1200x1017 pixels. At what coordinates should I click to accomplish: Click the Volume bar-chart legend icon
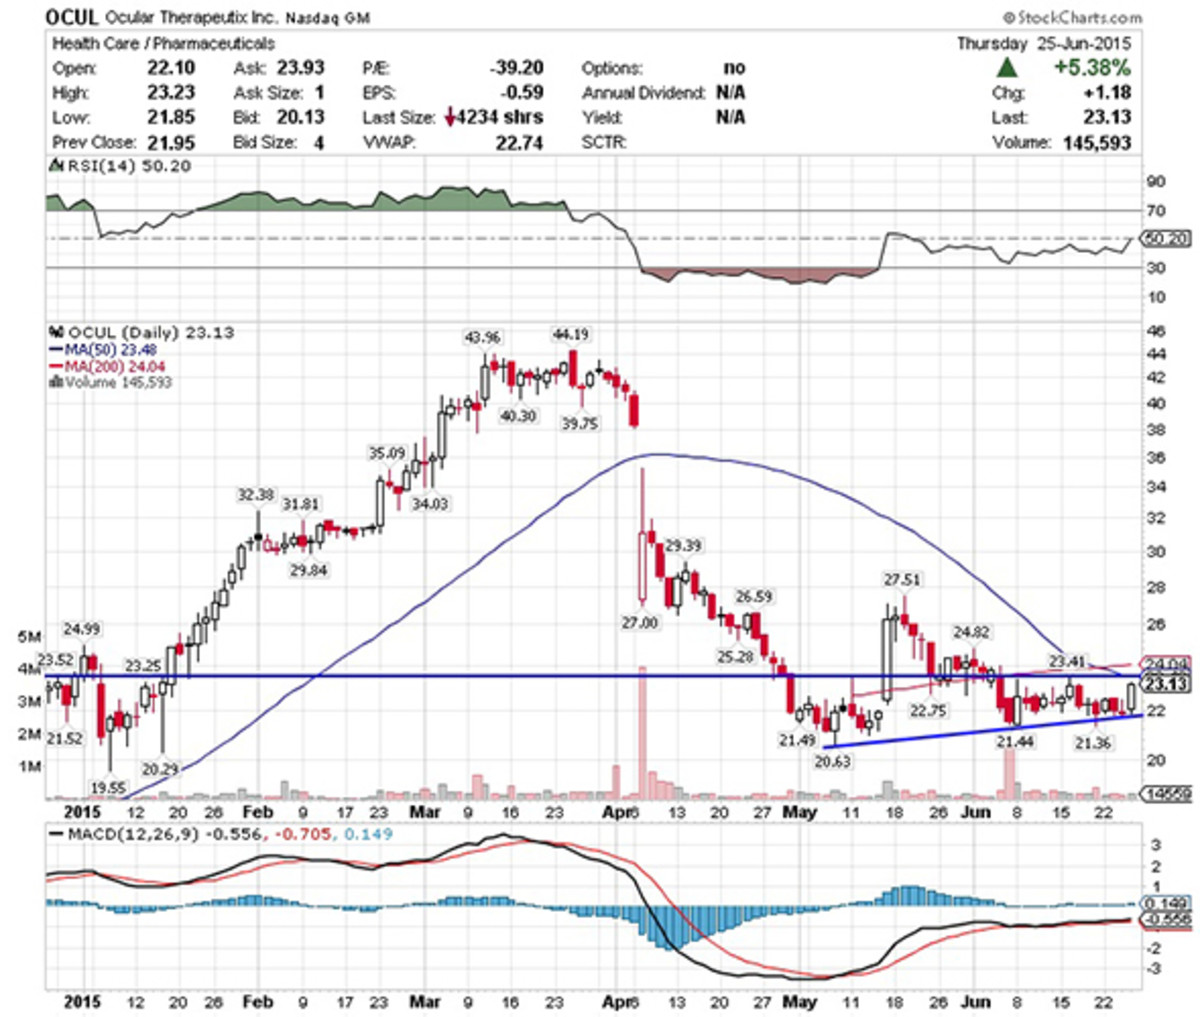55,382
